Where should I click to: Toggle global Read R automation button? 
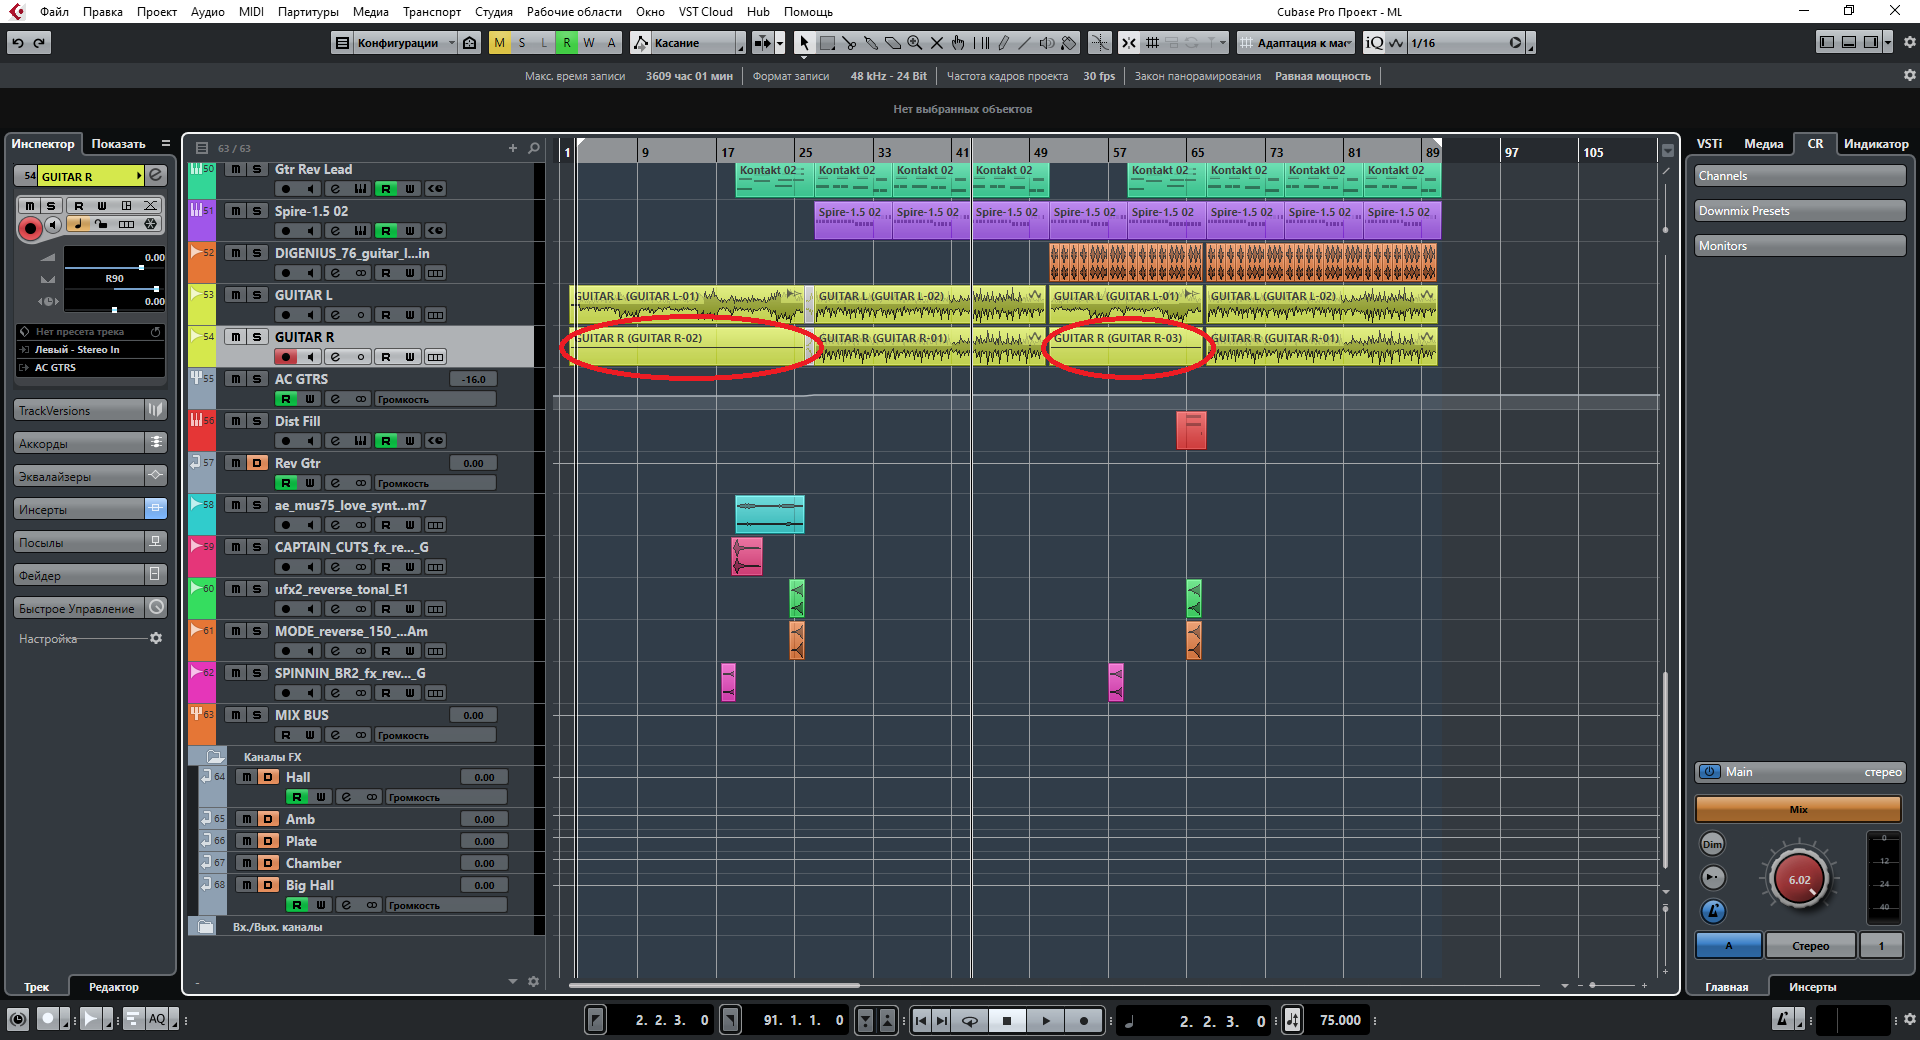click(567, 43)
